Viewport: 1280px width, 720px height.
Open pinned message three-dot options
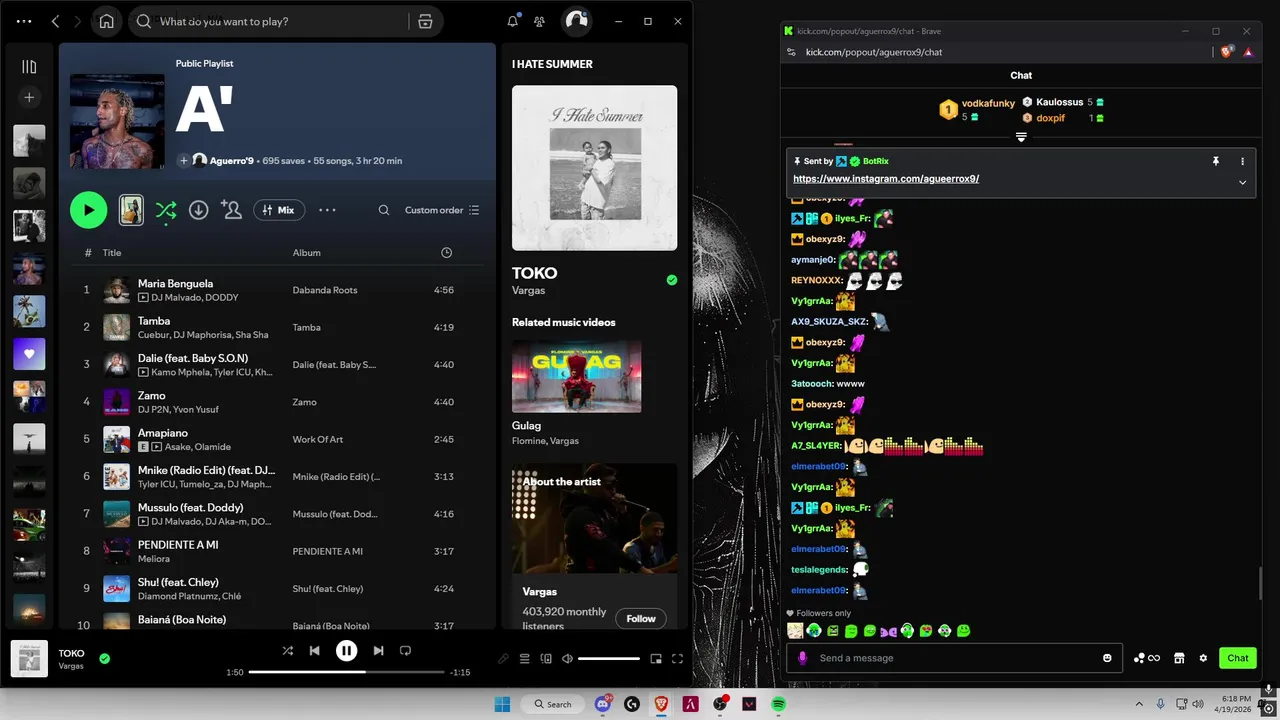point(1243,161)
